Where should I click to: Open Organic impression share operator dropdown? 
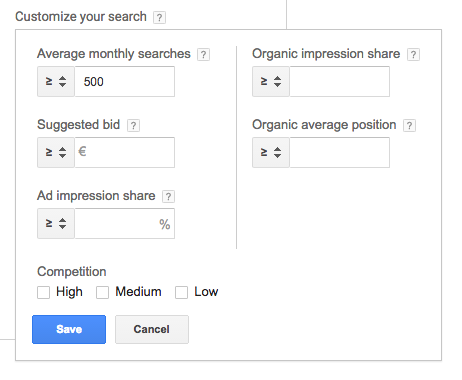[271, 81]
